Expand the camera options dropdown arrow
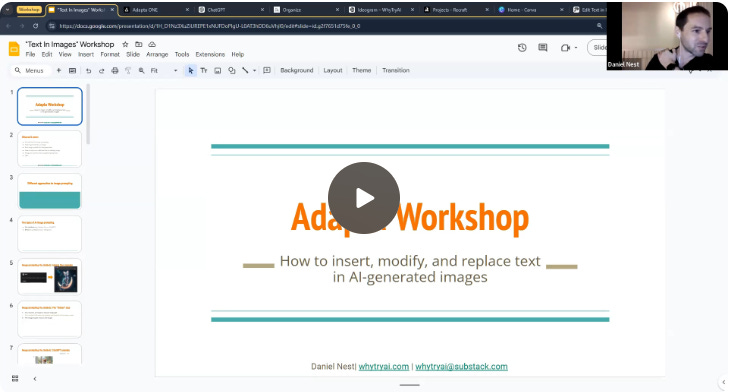This screenshot has height=392, width=729. coord(576,47)
